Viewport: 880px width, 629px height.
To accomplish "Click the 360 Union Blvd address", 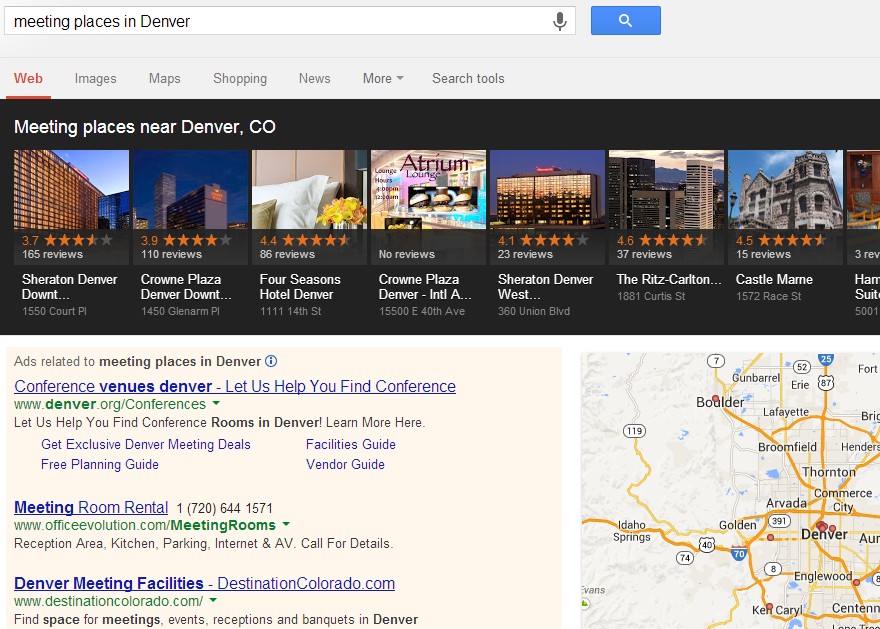I will coord(533,311).
